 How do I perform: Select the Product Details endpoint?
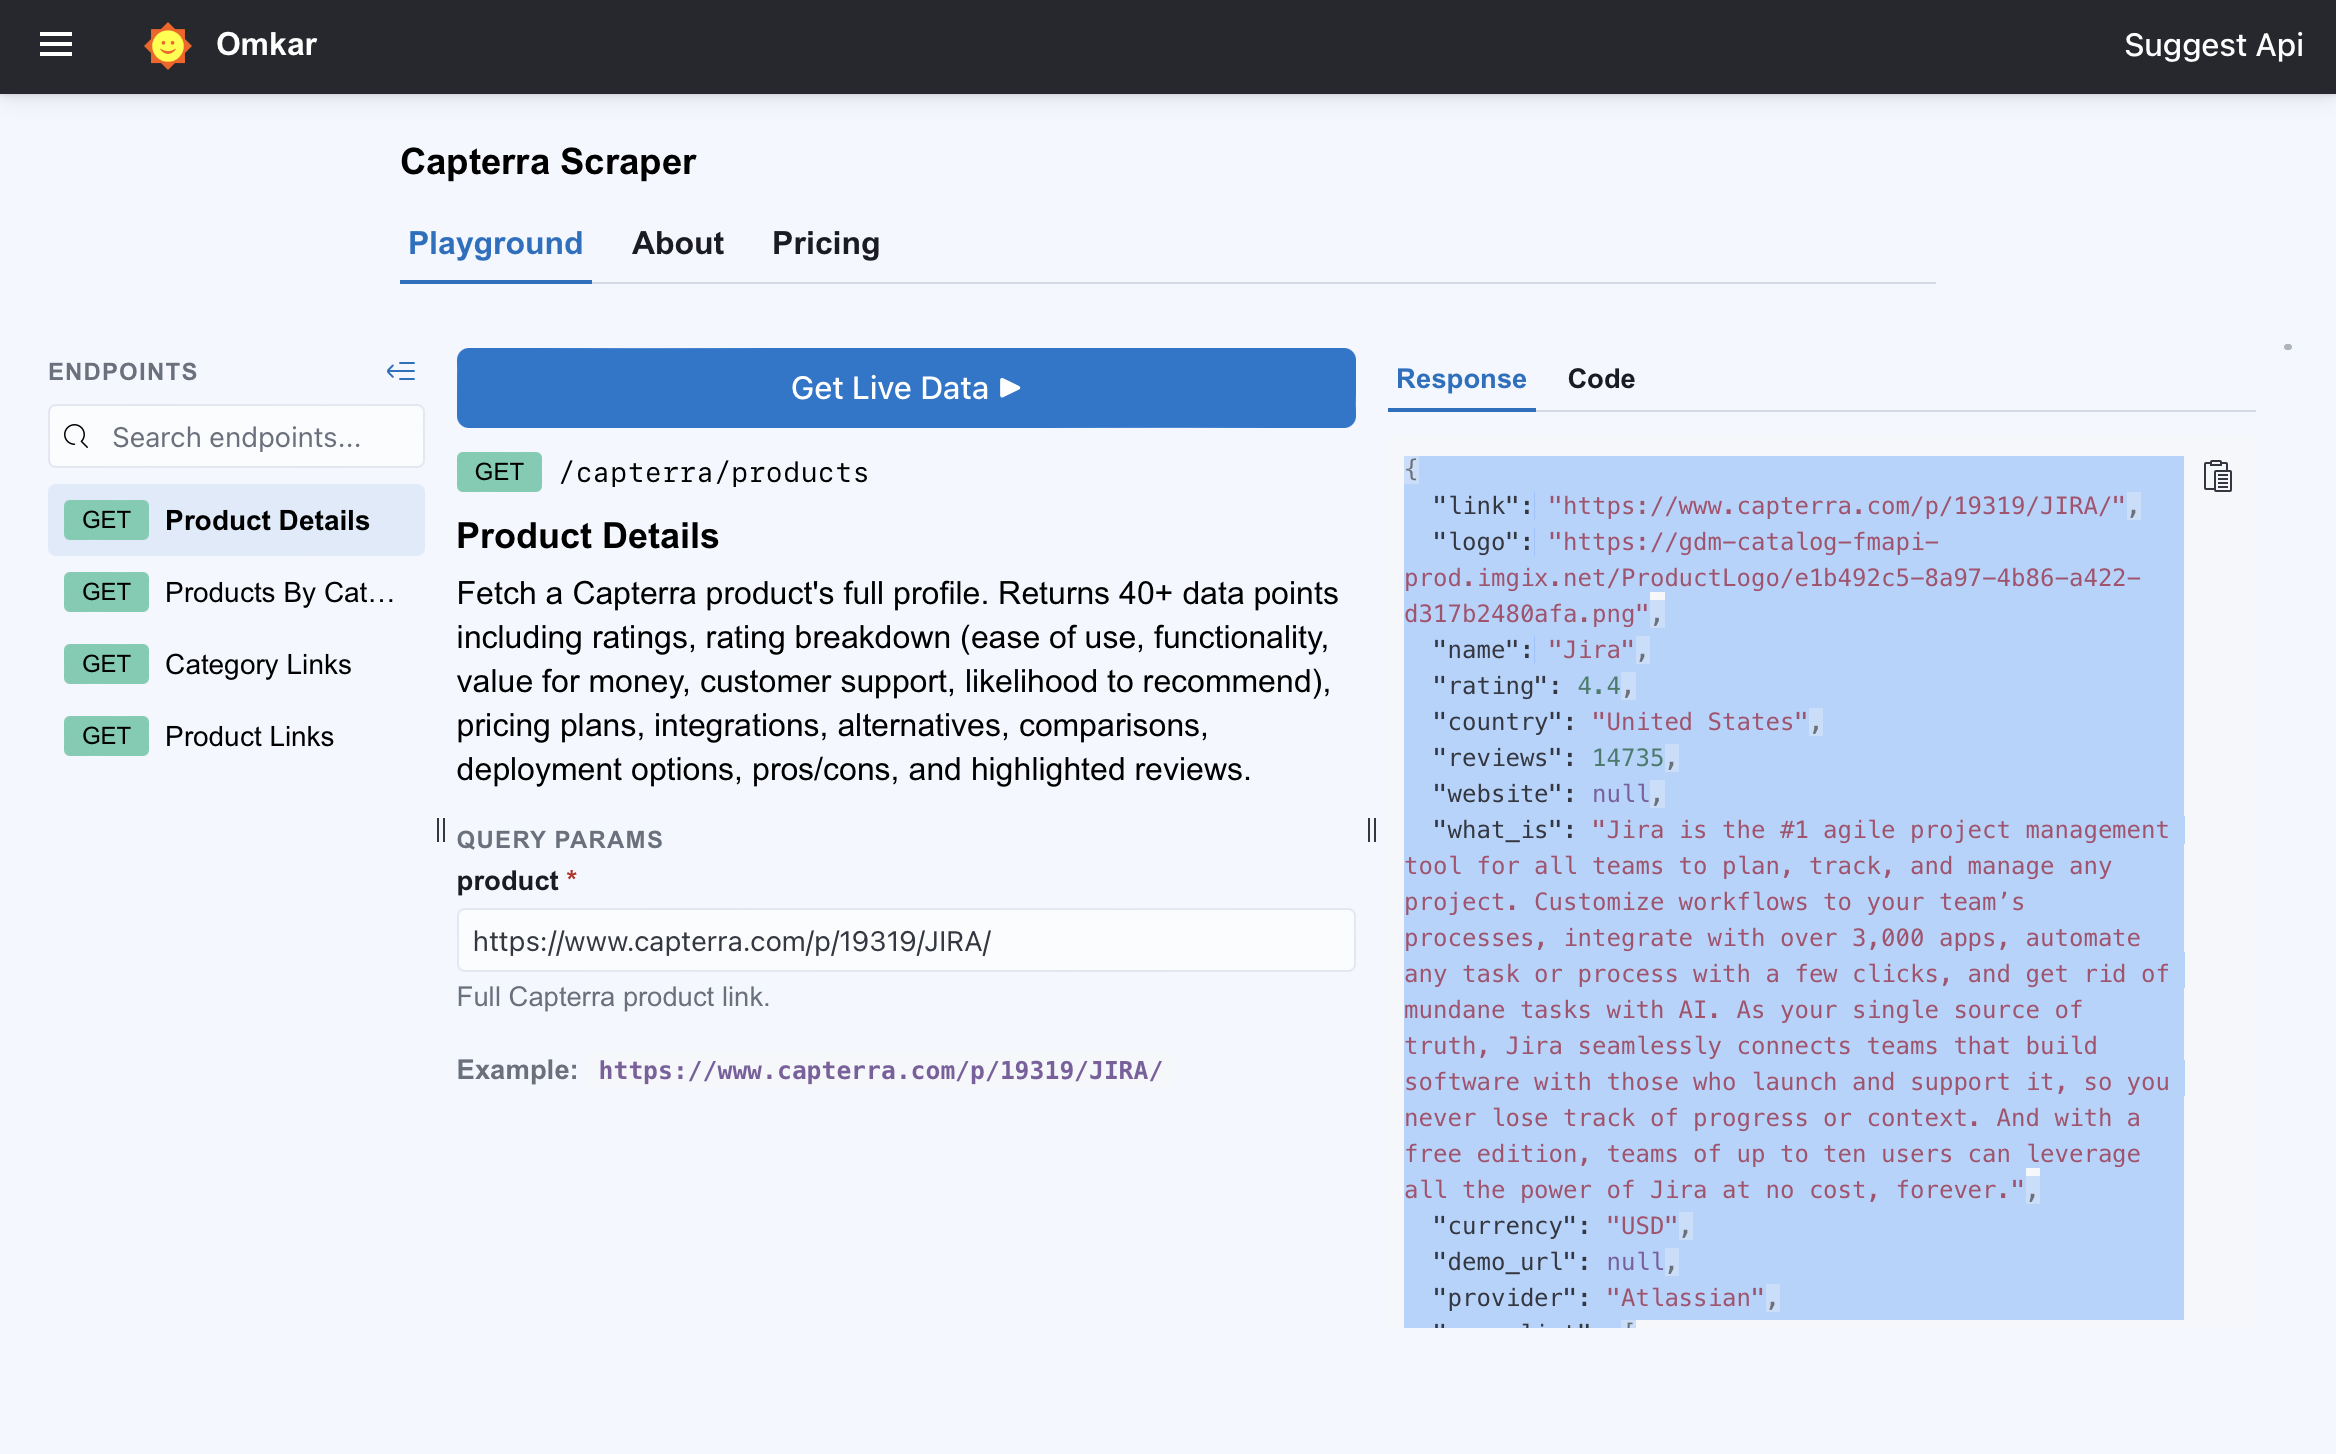(236, 520)
